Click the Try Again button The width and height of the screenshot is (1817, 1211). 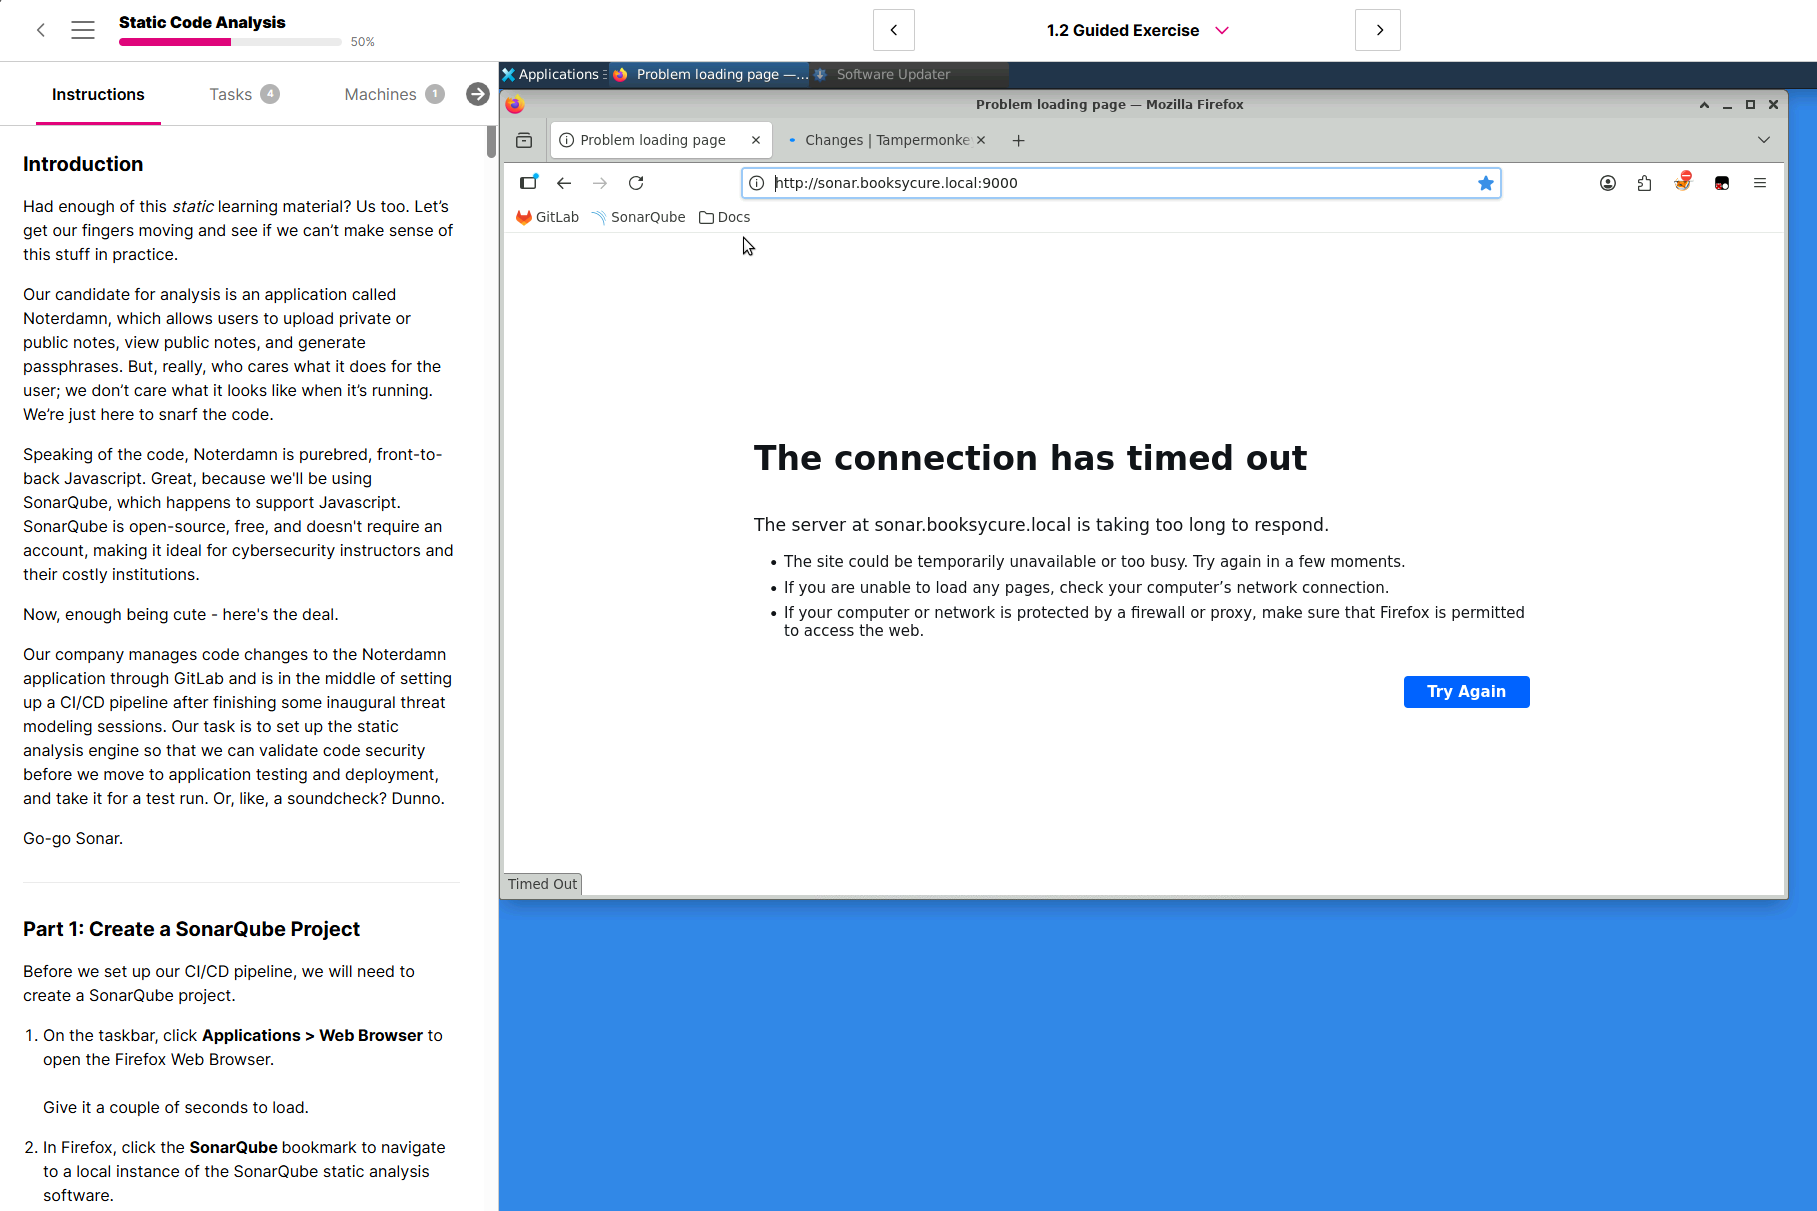1466,692
